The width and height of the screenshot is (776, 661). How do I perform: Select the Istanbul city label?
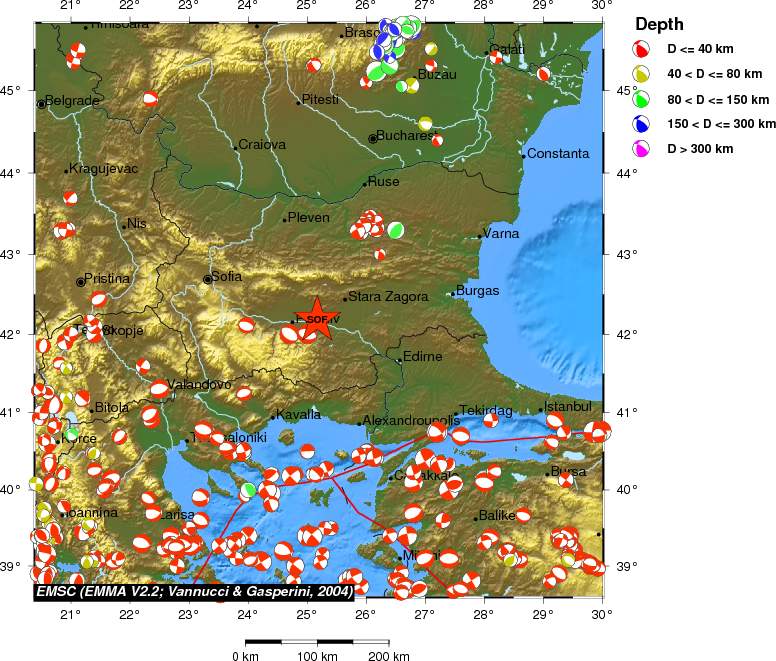point(568,406)
